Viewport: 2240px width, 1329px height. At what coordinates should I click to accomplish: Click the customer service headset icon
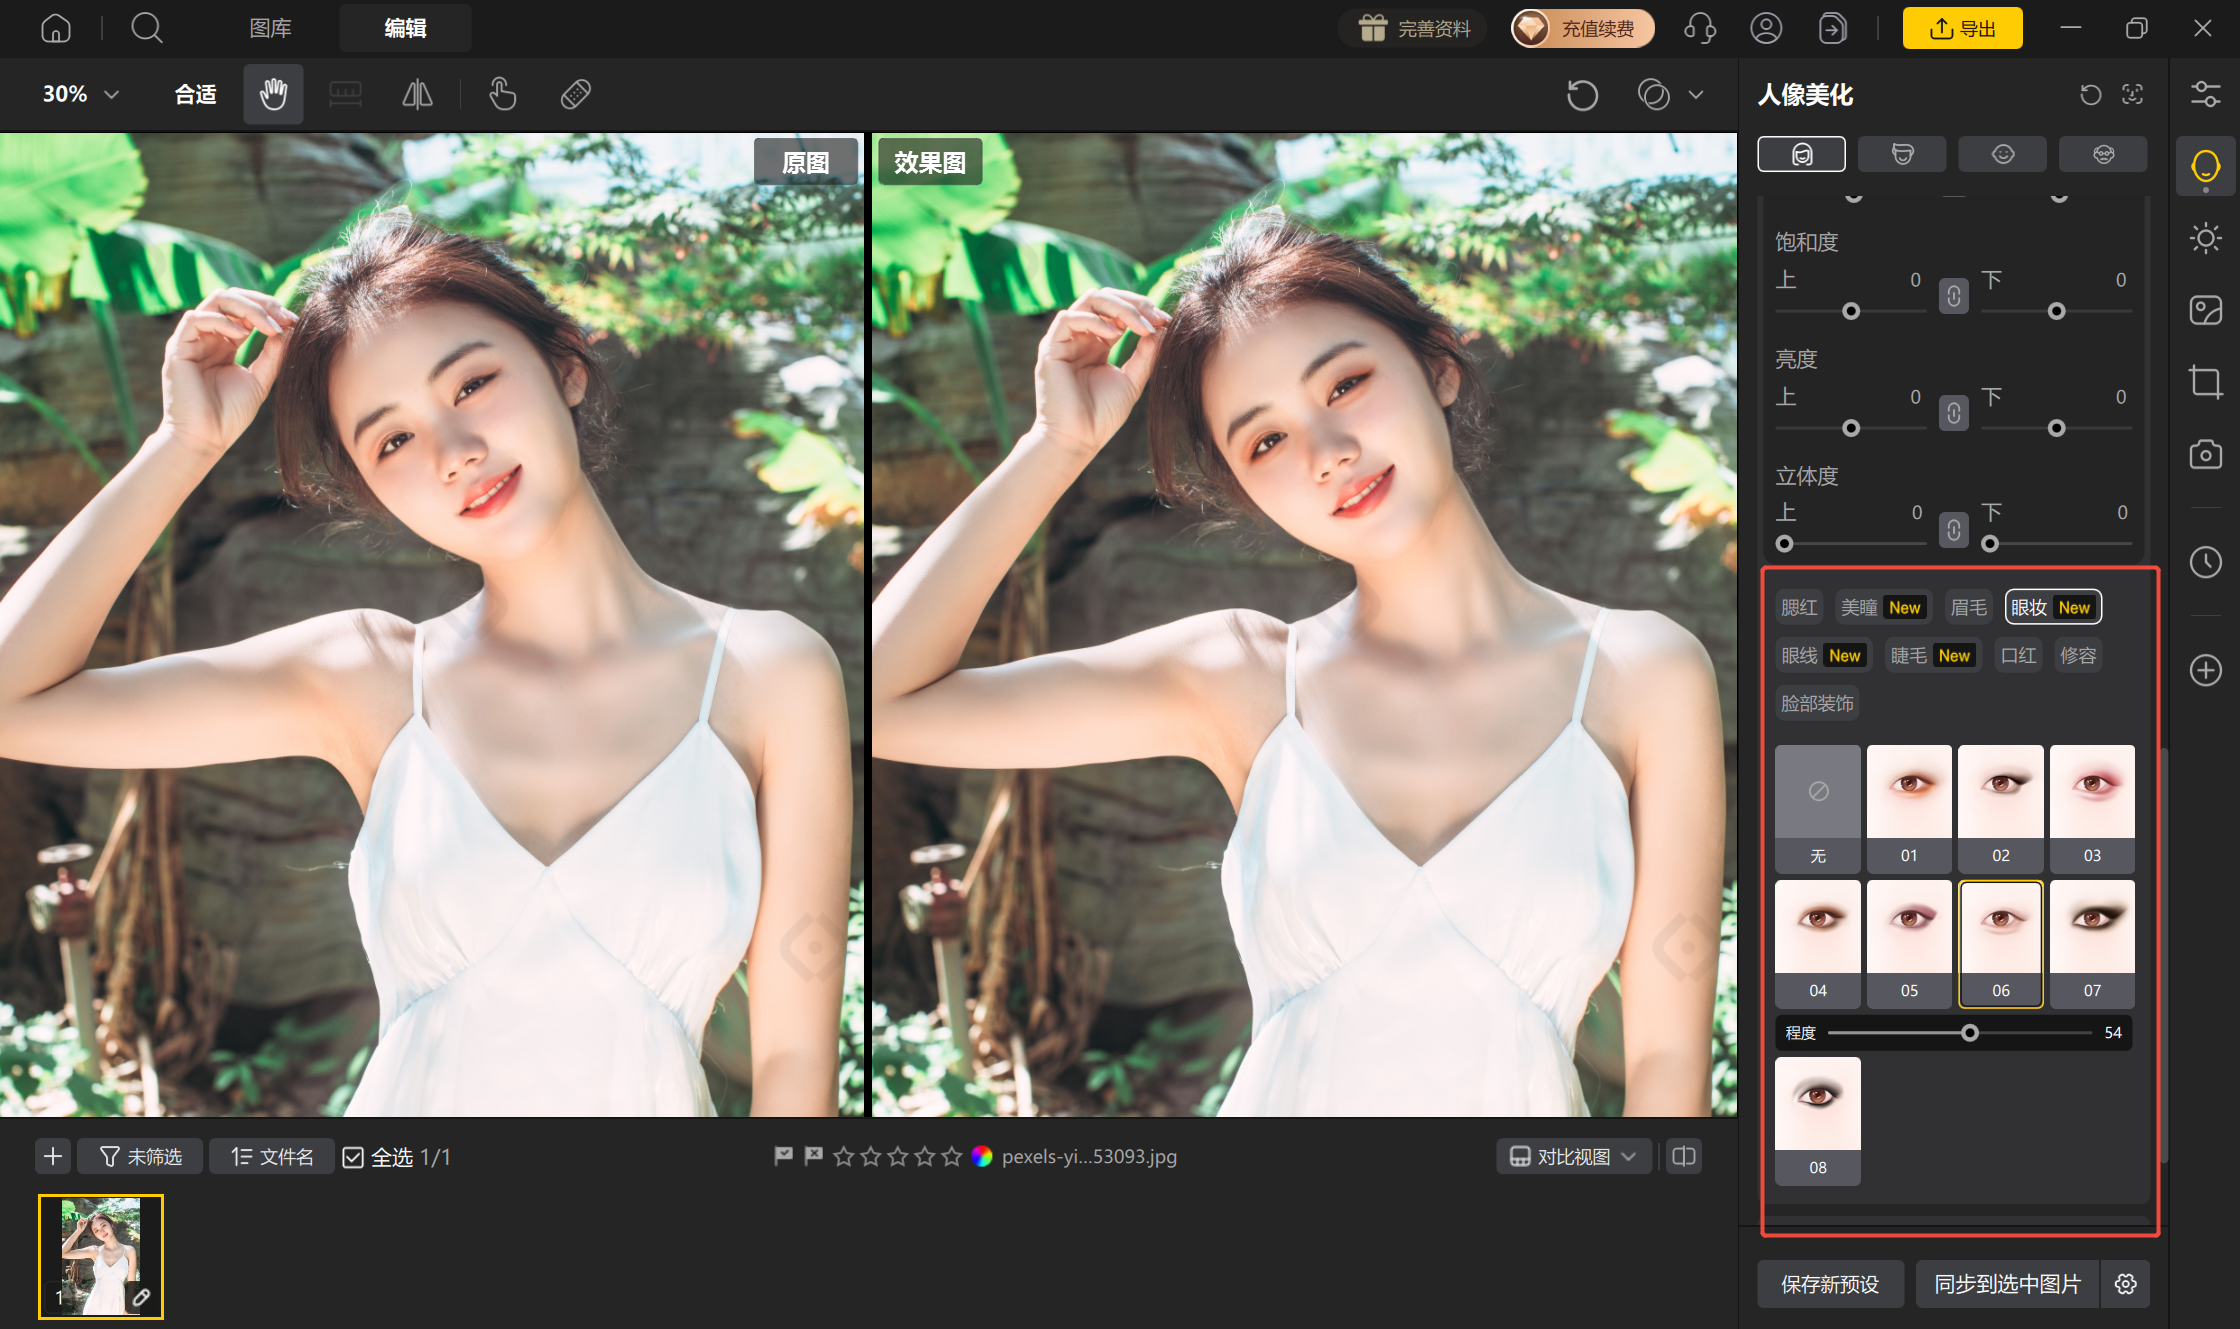click(1700, 28)
